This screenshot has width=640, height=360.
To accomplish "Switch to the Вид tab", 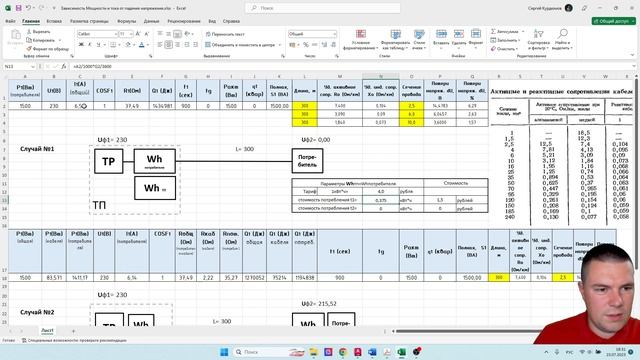I will point(212,21).
